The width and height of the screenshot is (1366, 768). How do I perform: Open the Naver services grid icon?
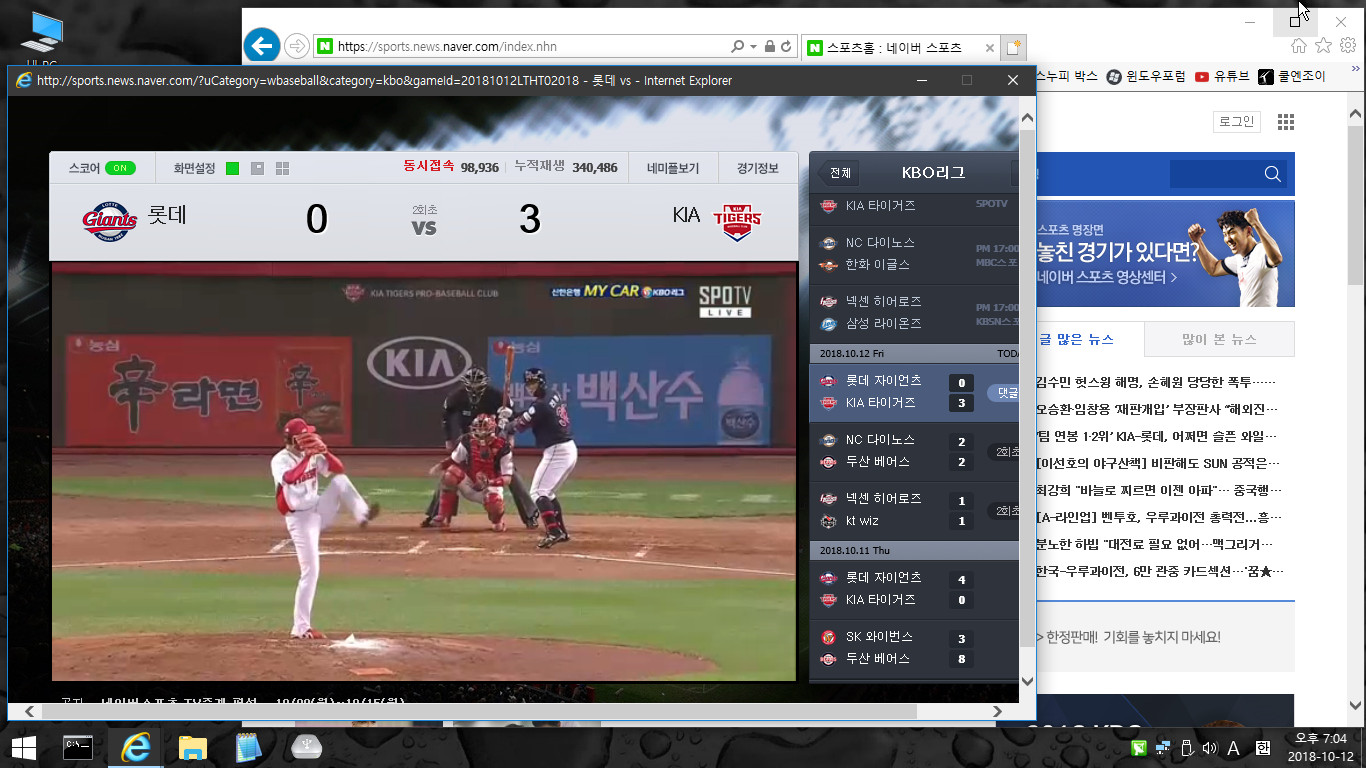click(x=1286, y=122)
